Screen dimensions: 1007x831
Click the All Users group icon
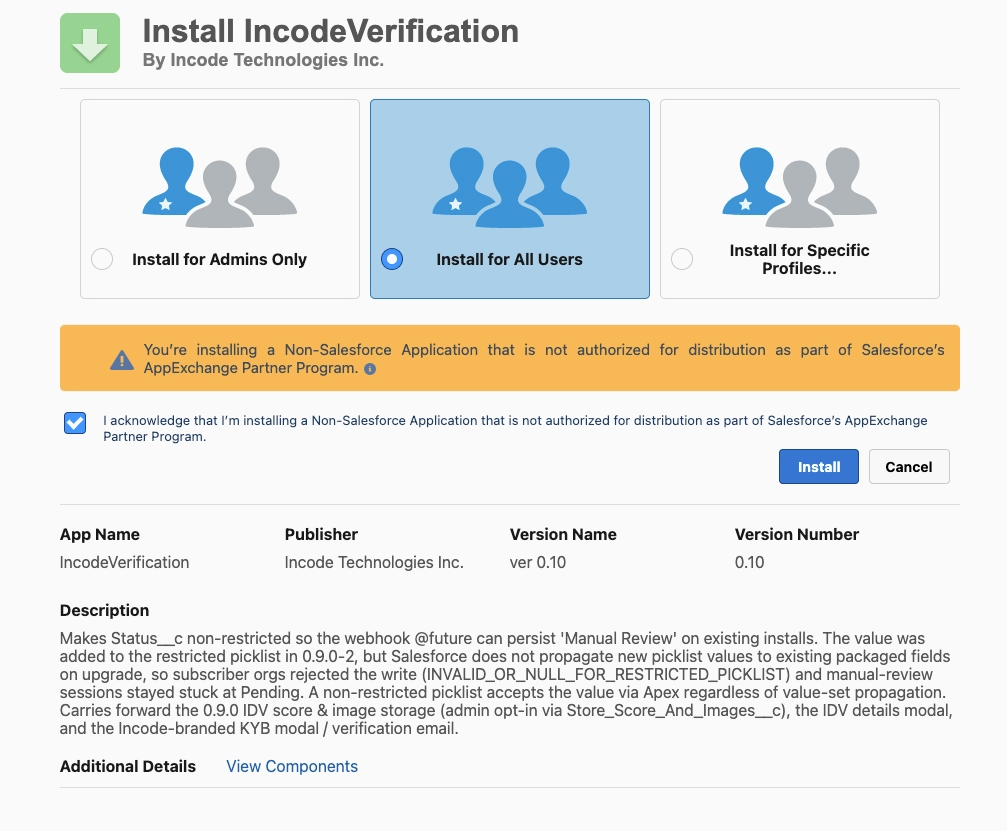[x=509, y=187]
